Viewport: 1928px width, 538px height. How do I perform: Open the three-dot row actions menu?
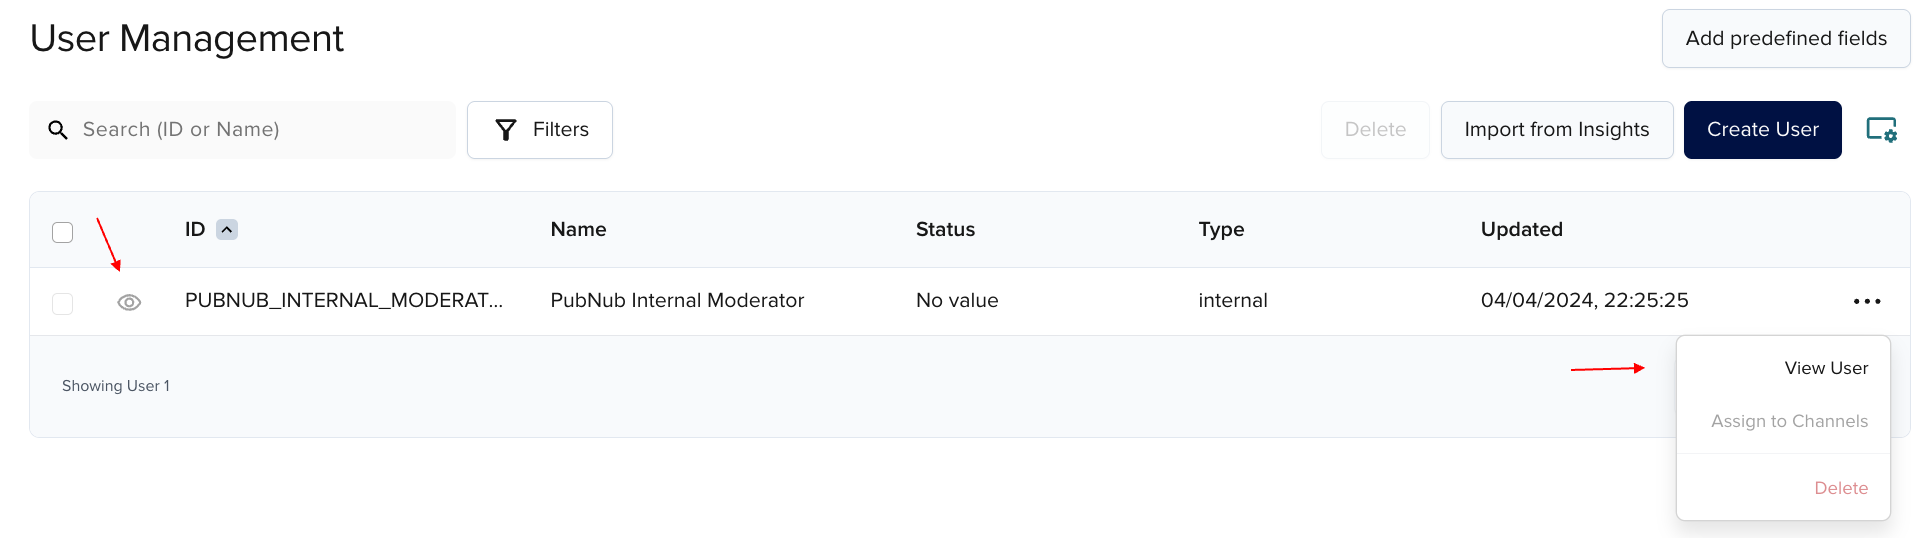pos(1866,301)
